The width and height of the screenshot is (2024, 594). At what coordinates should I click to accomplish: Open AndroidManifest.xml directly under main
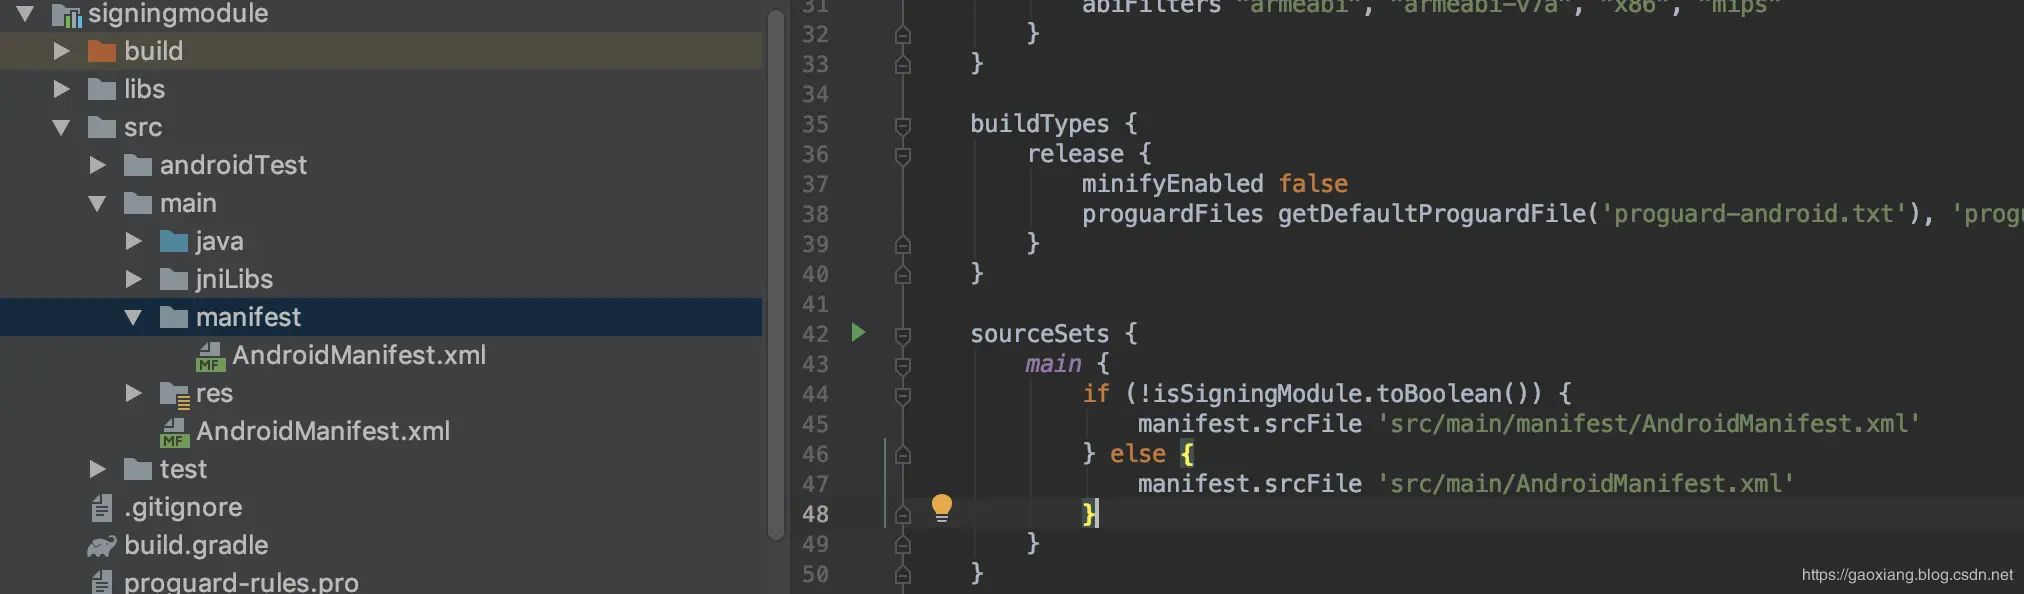tap(323, 431)
